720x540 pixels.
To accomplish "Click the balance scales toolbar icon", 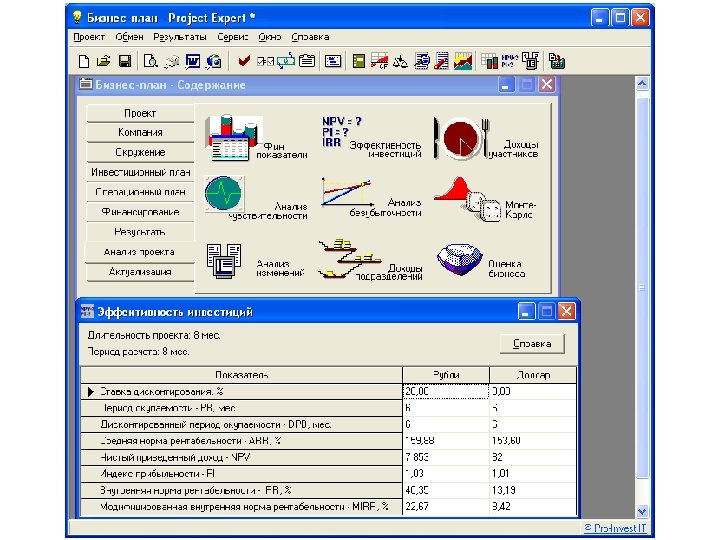I will tap(400, 61).
